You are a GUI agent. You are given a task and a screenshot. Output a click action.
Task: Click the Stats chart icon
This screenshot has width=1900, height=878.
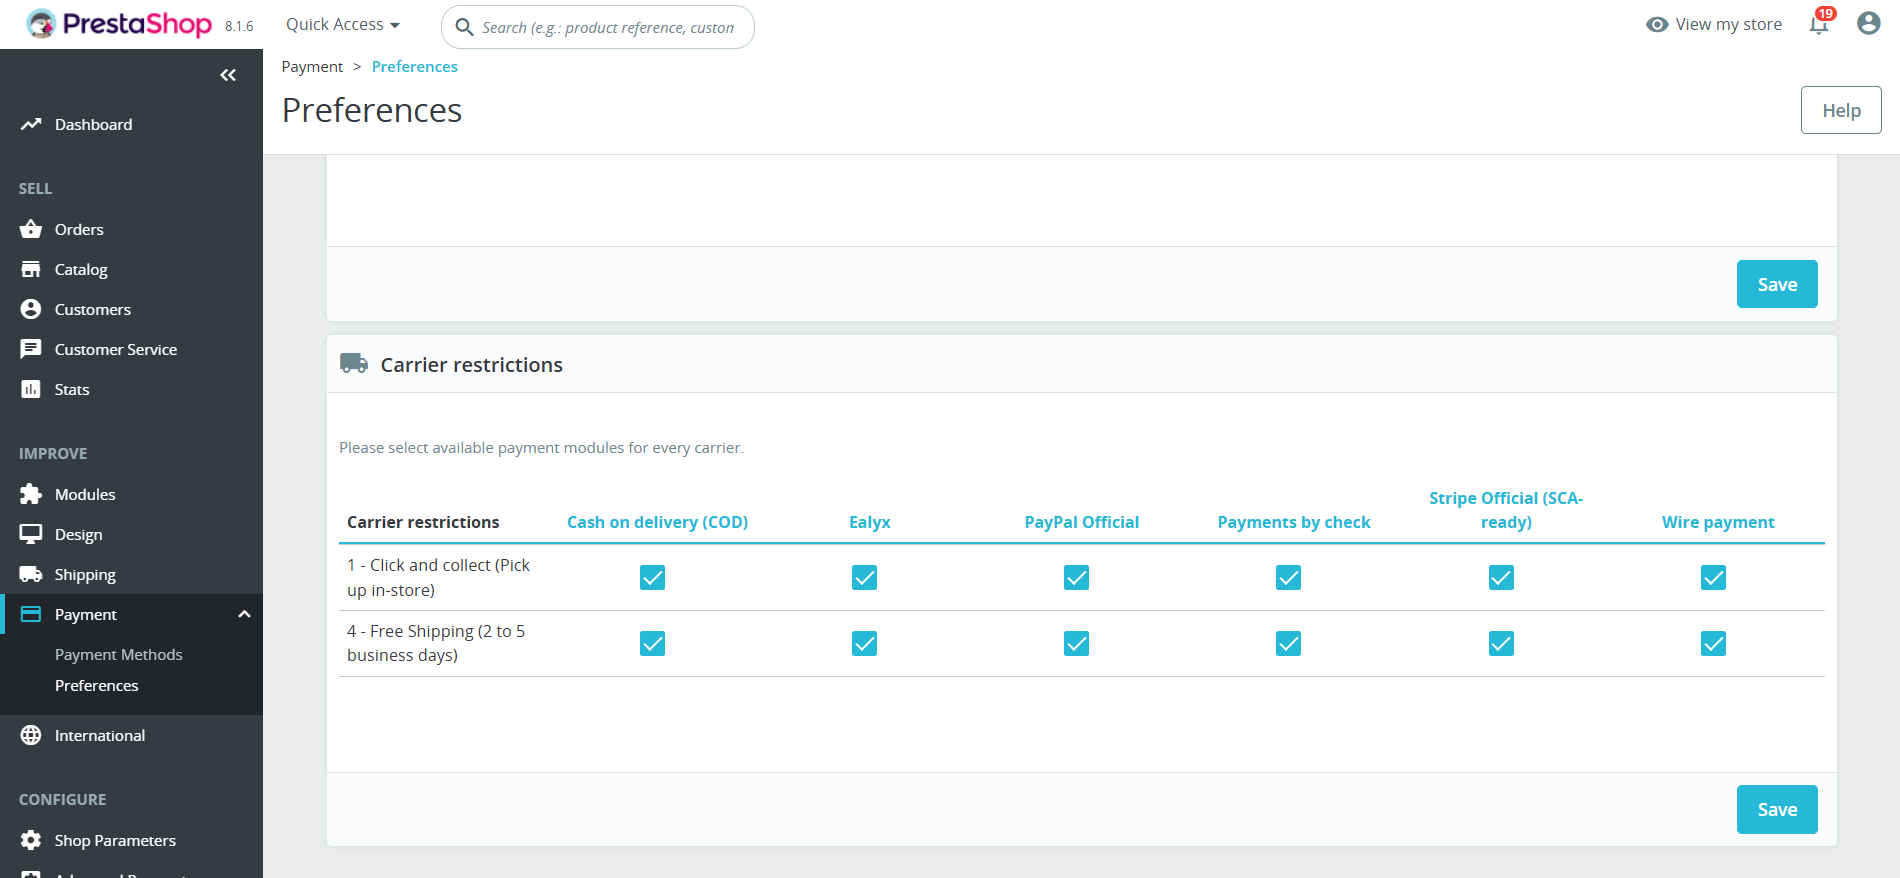click(x=31, y=389)
